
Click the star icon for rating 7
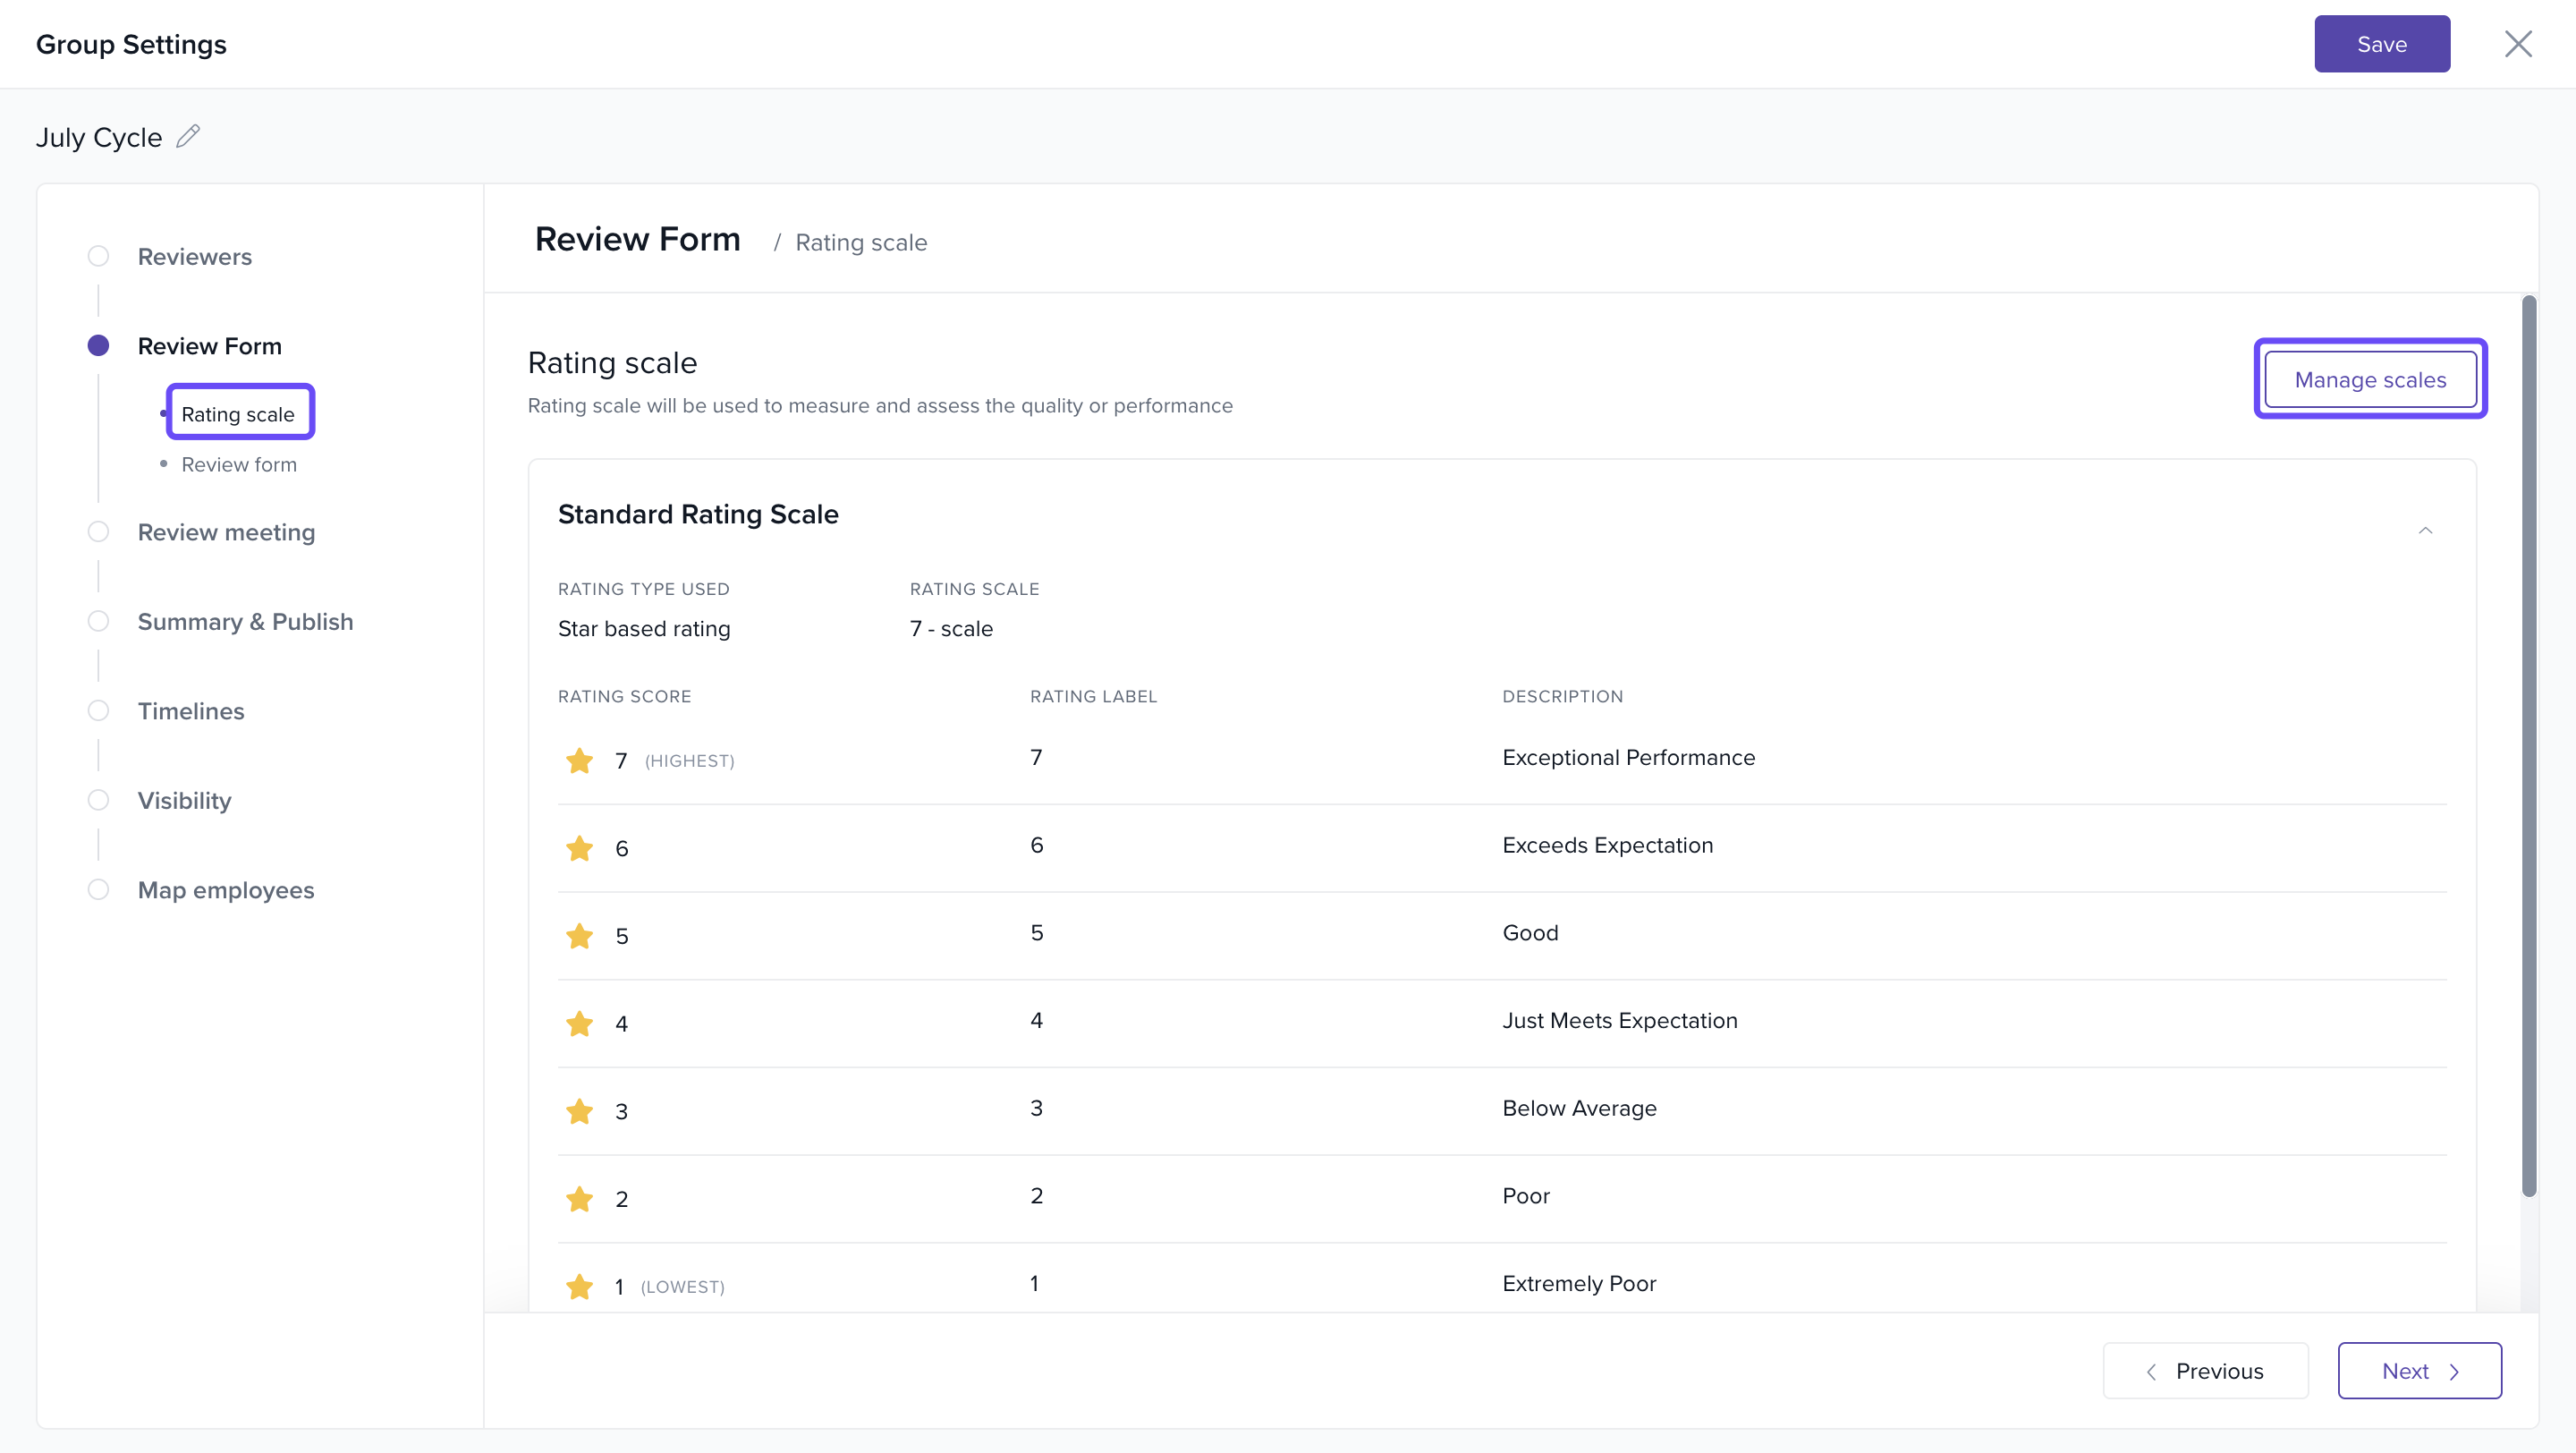pos(579,761)
